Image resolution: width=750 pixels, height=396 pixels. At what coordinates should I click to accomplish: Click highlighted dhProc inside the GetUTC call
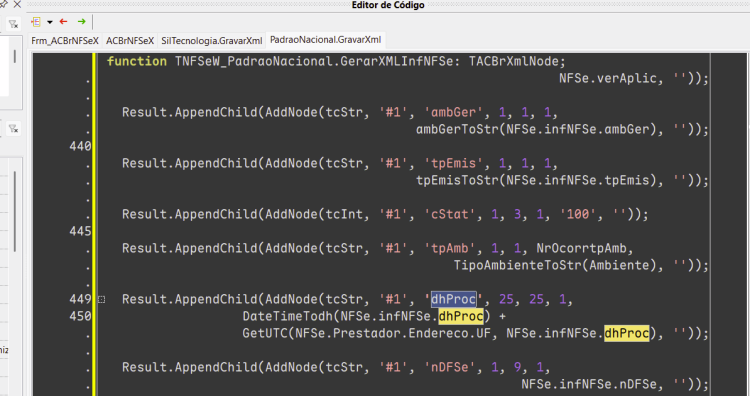pos(627,333)
